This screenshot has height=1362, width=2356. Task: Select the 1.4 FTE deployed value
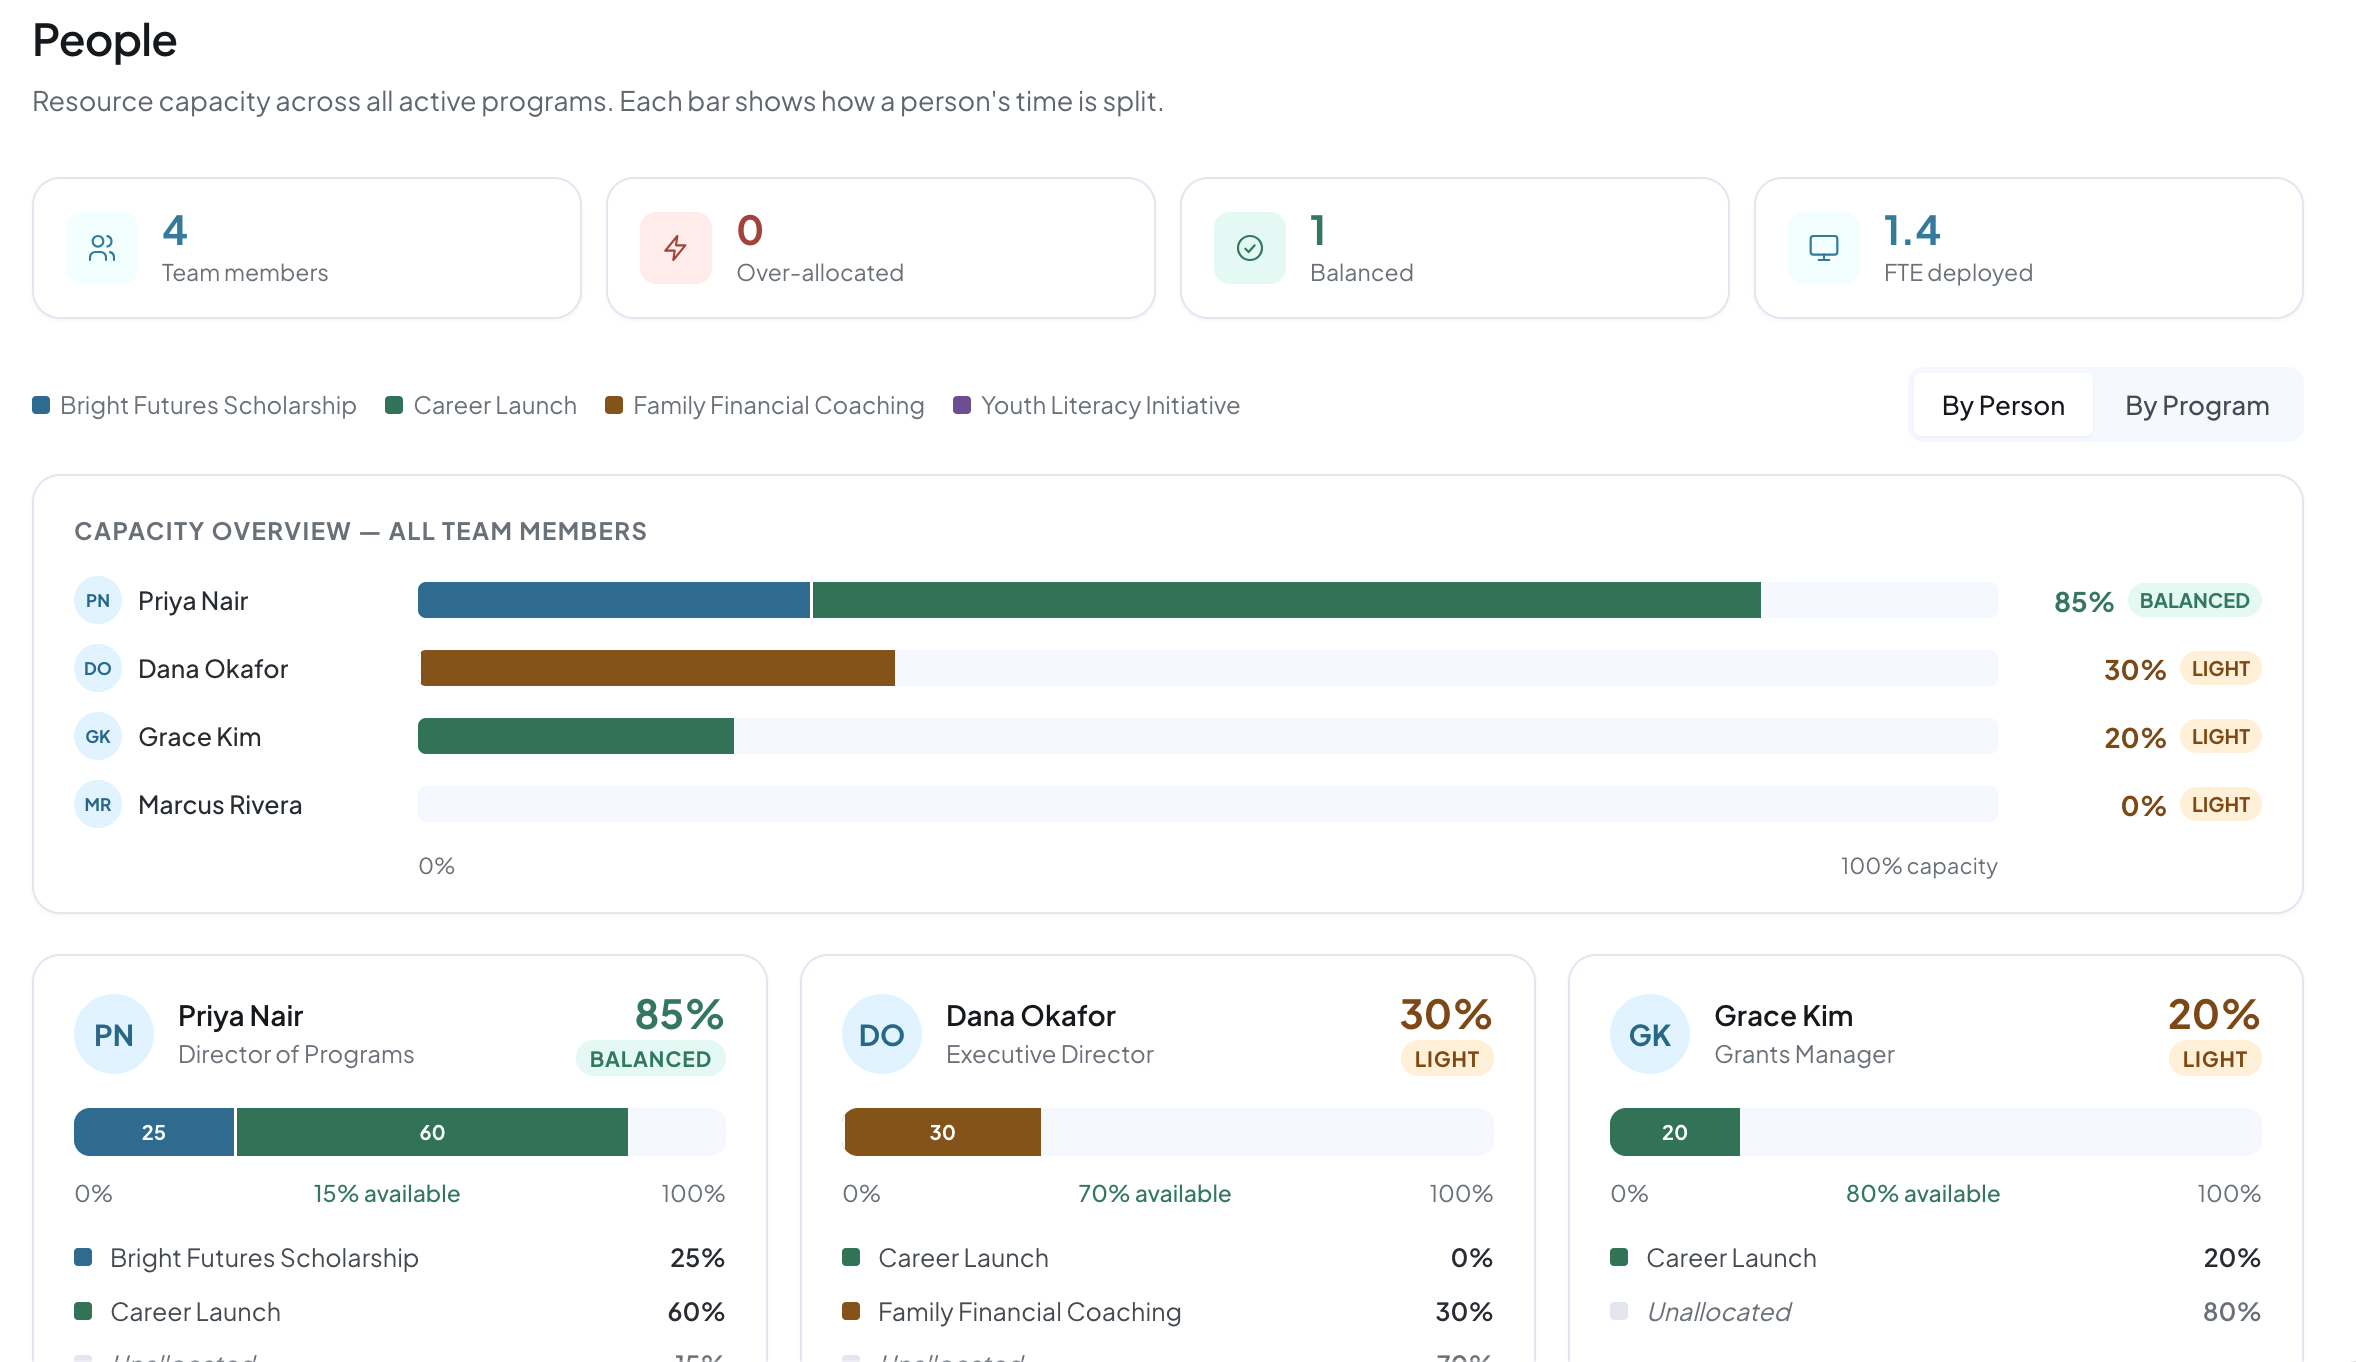pos(1912,230)
